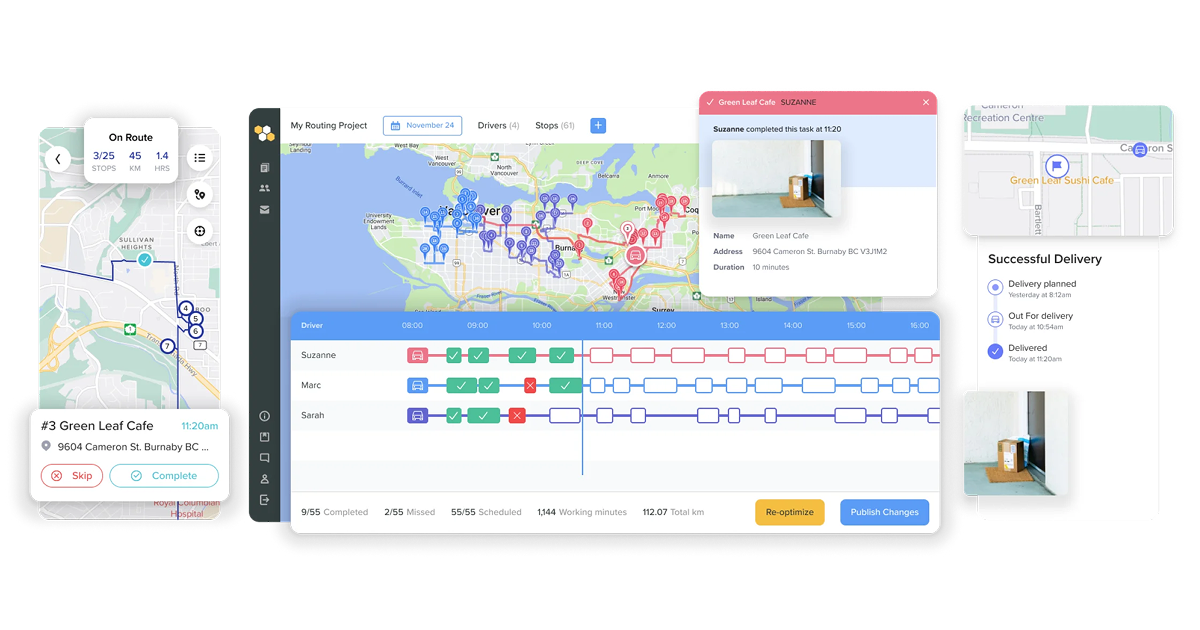Tap stop 4 marker on mobile map
The height and width of the screenshot is (630, 1200).
coord(186,308)
